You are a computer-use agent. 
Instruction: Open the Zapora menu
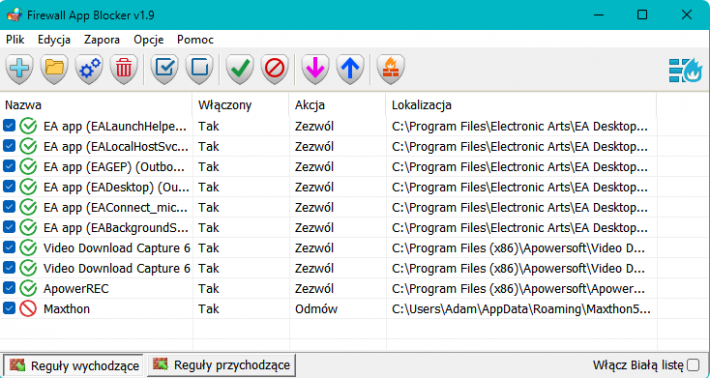coord(102,40)
